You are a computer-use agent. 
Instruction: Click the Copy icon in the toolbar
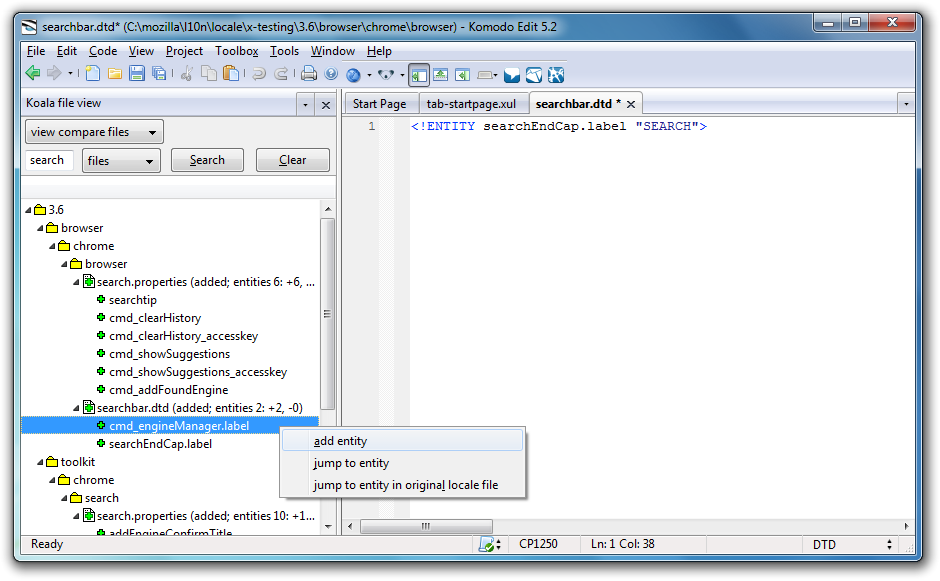point(209,74)
